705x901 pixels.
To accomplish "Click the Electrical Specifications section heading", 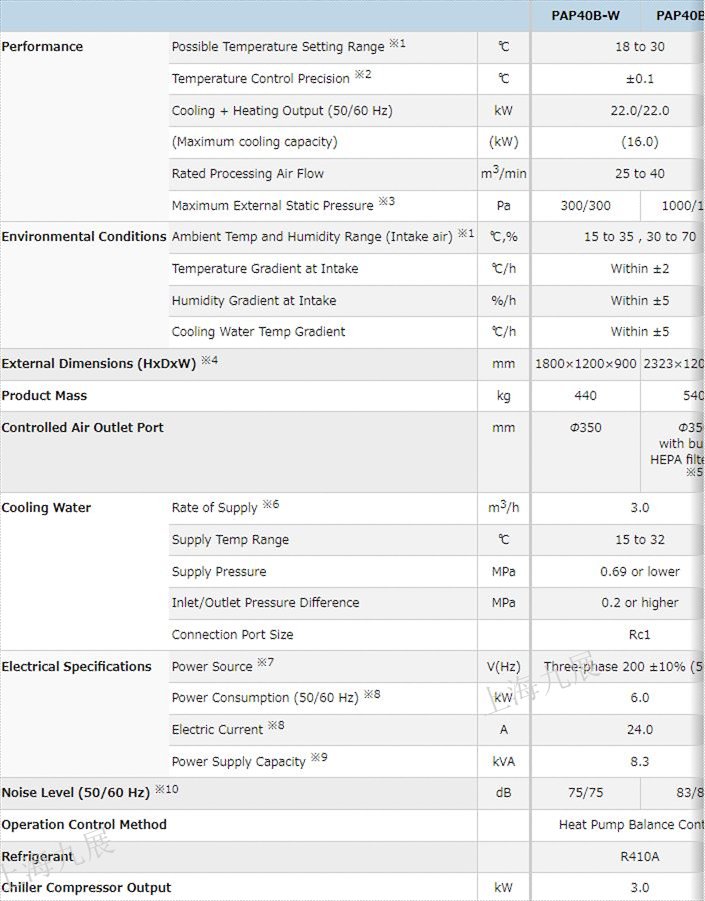I will [76, 667].
